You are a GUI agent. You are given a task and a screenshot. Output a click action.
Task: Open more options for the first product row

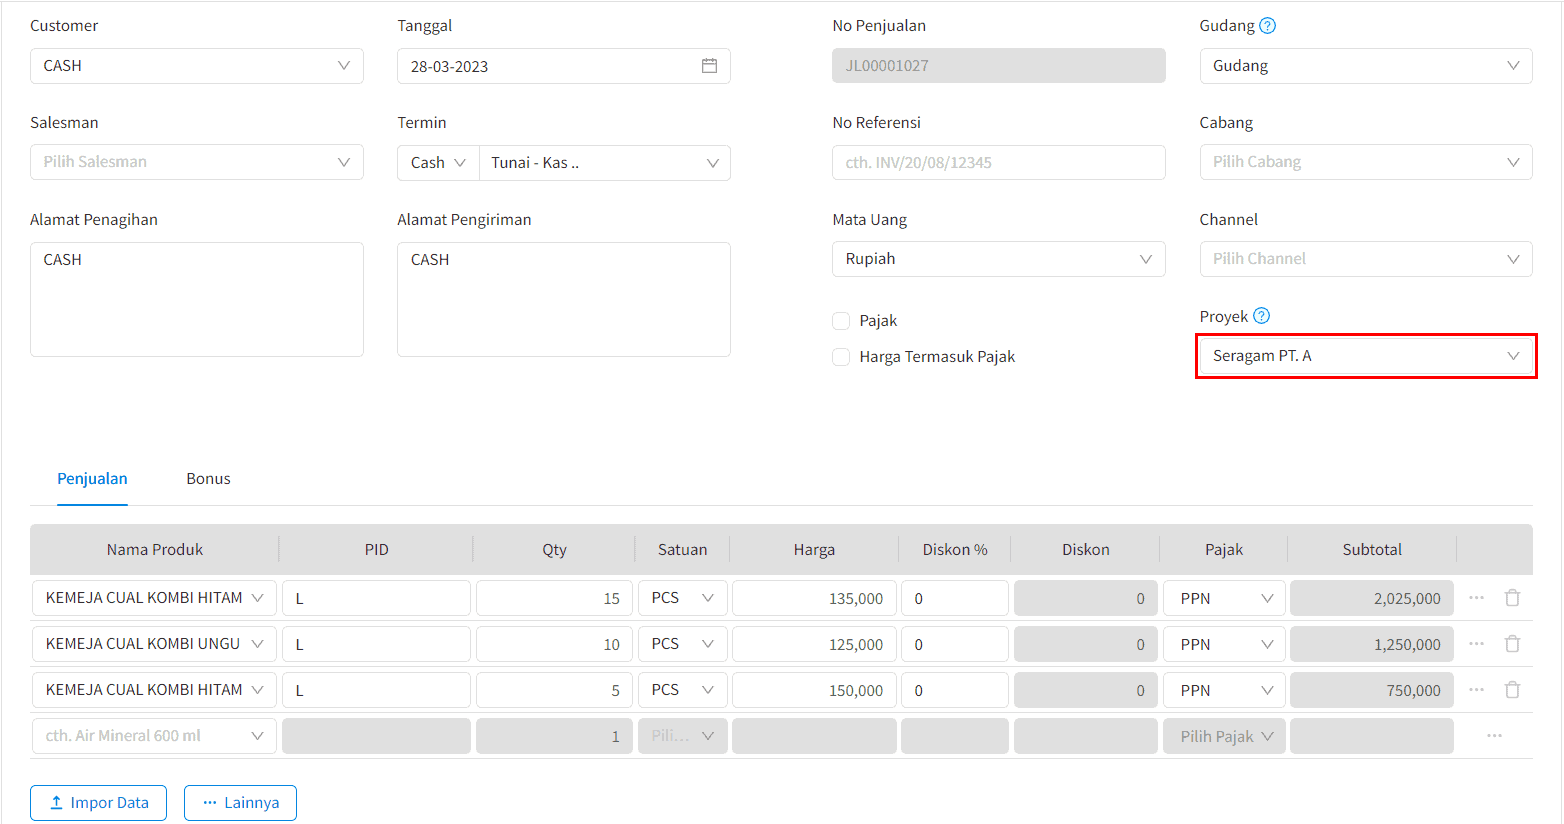[1476, 598]
